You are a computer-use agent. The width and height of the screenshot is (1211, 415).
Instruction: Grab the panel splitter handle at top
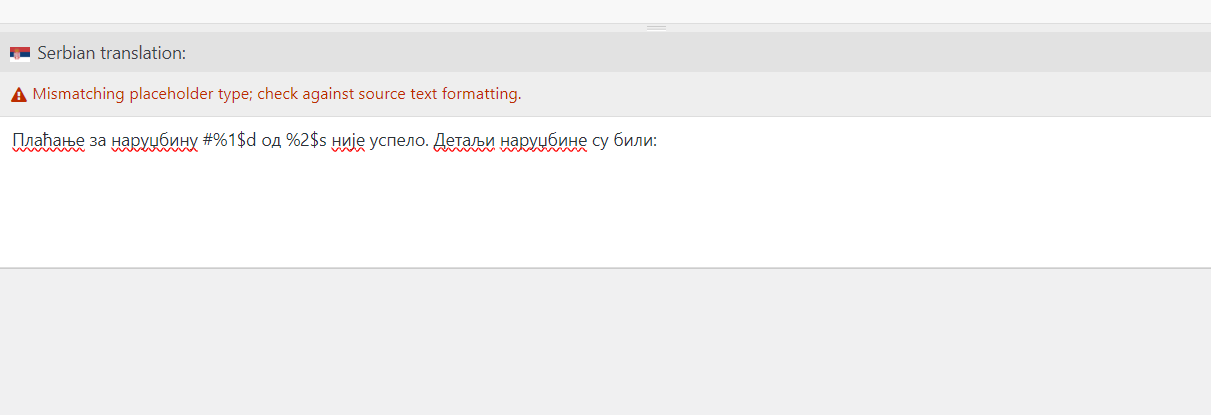coord(656,28)
